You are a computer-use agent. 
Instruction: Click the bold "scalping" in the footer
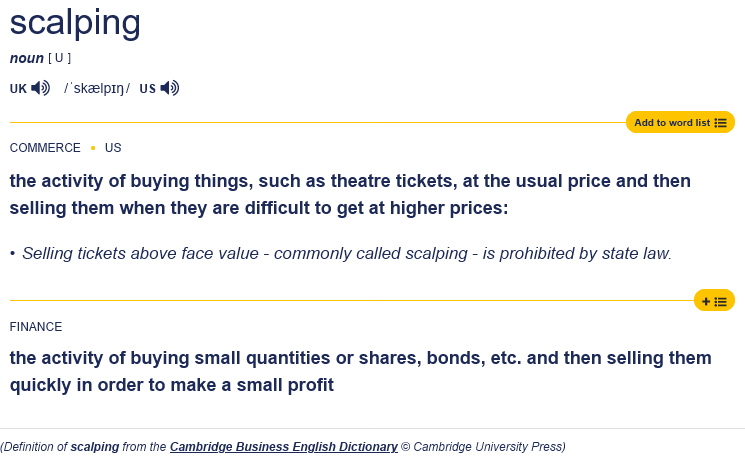pos(95,447)
